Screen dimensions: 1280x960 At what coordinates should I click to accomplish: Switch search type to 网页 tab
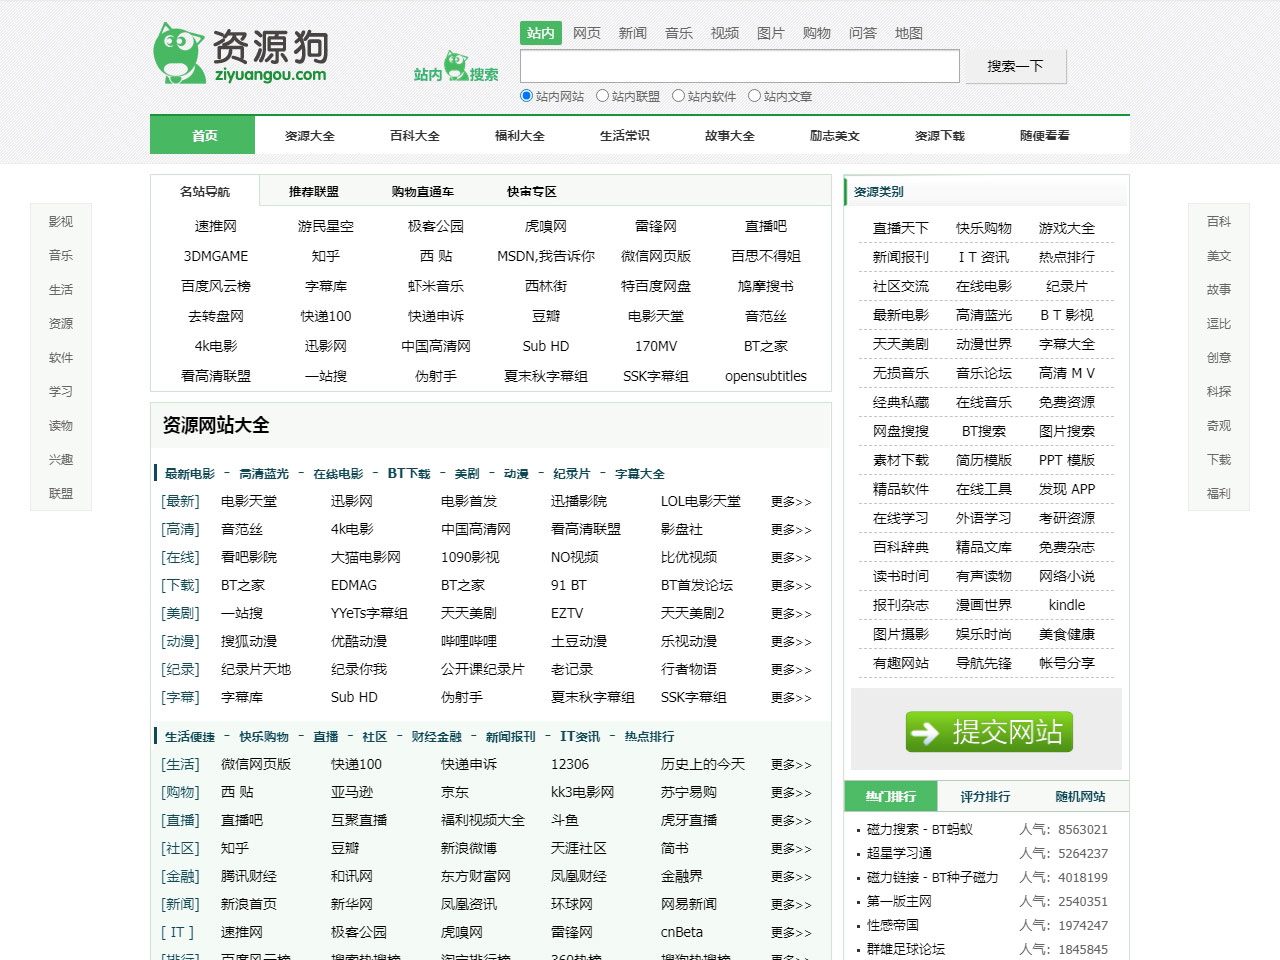[x=587, y=33]
